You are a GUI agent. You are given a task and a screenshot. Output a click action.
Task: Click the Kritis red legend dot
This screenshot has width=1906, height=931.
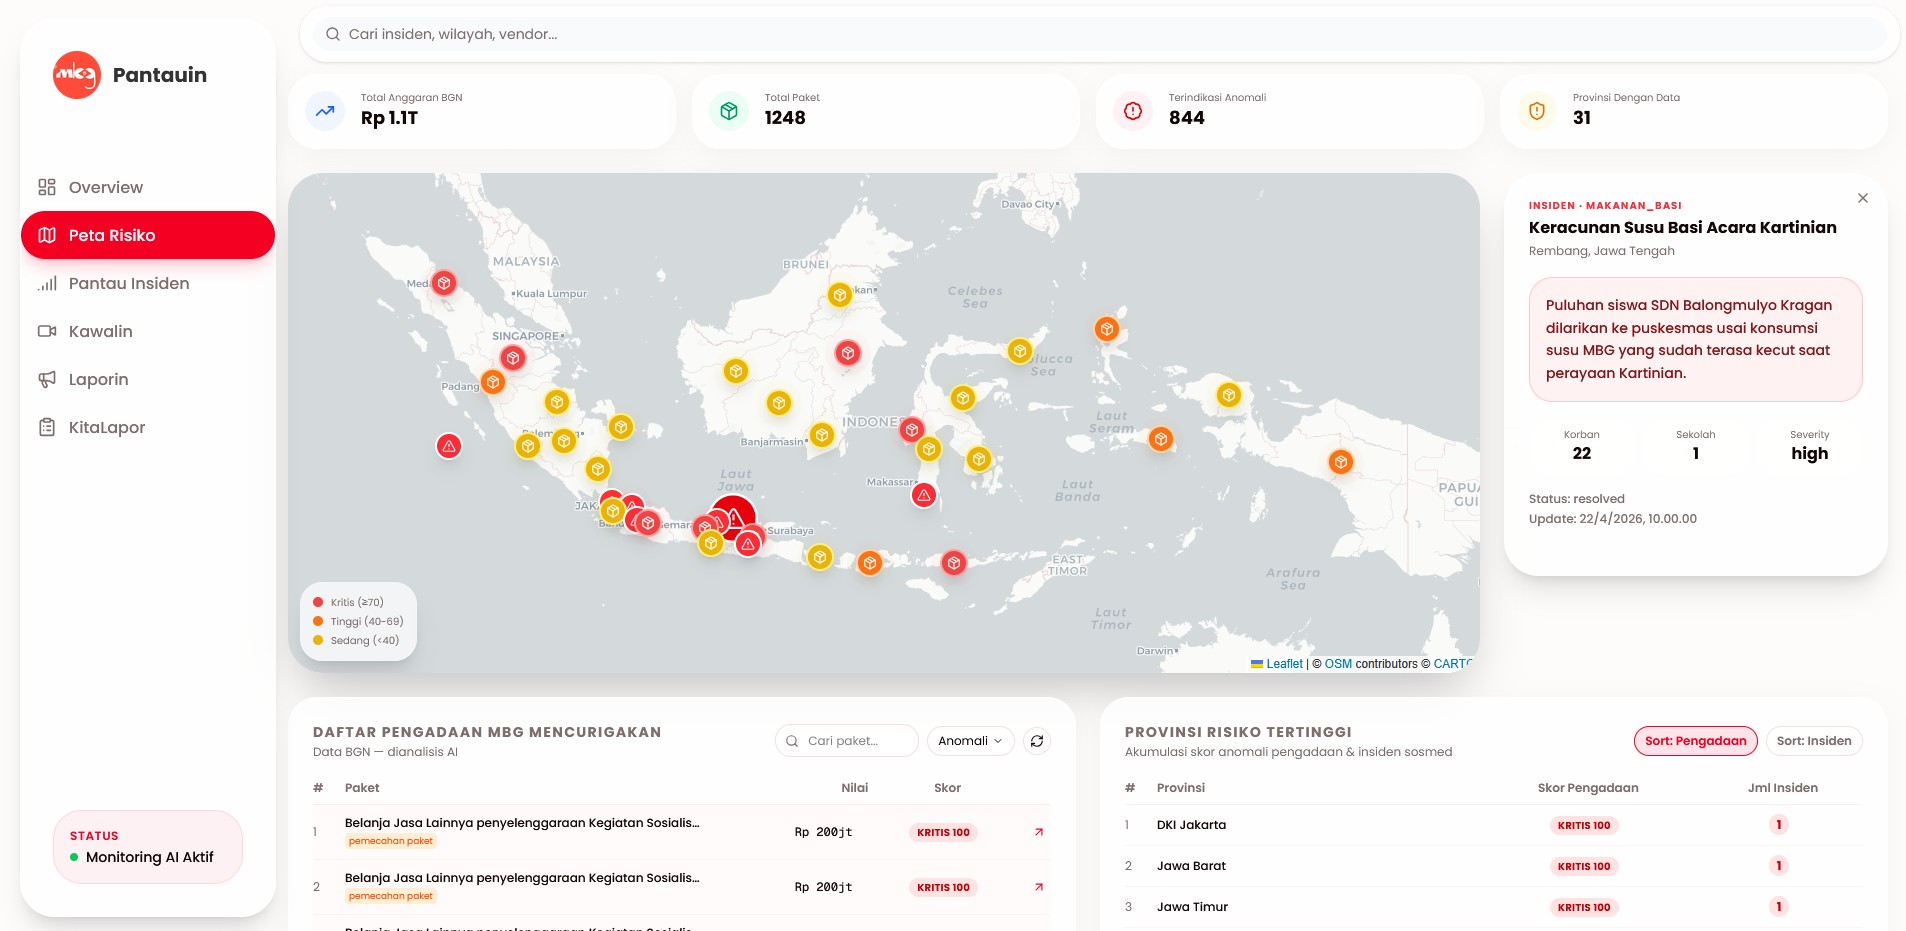(318, 602)
